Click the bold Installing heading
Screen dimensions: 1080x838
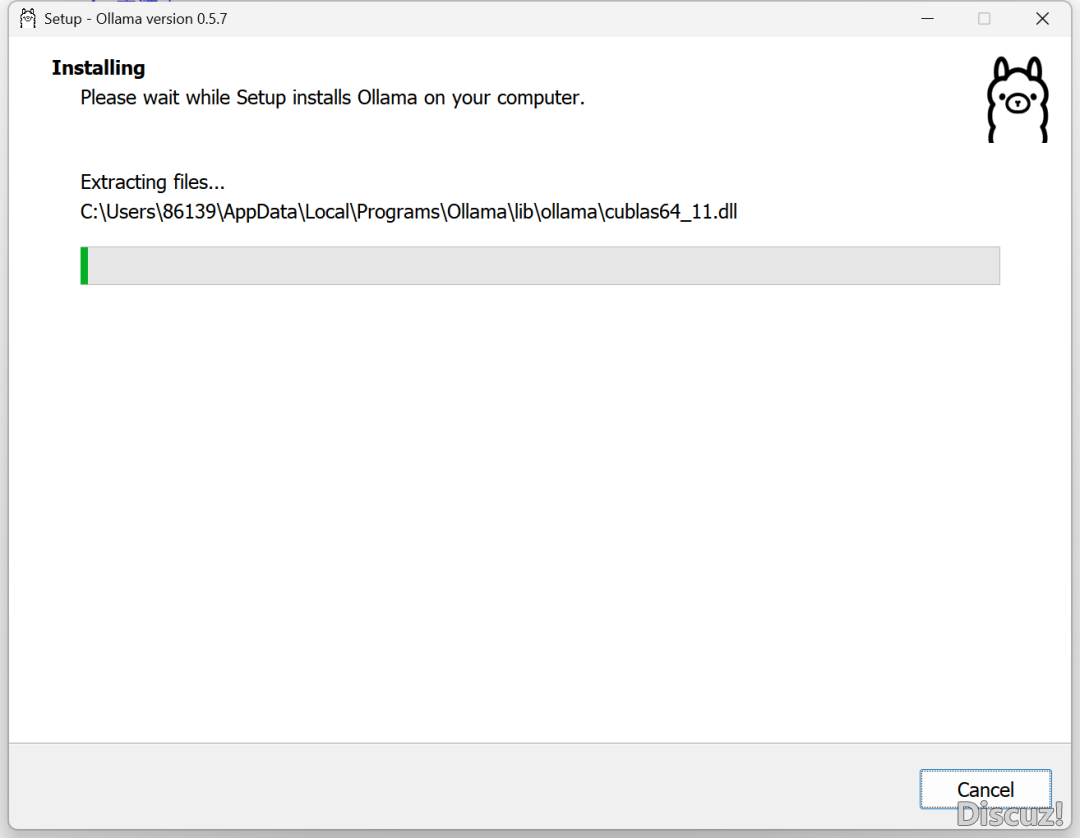(x=98, y=68)
